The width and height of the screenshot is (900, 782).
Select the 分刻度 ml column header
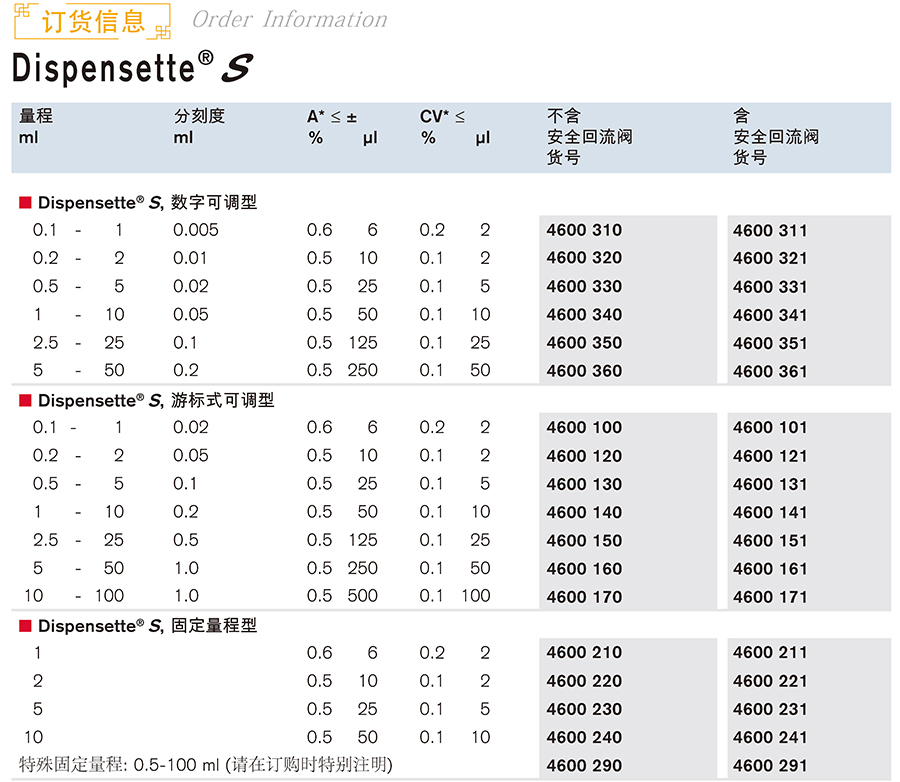[199, 126]
